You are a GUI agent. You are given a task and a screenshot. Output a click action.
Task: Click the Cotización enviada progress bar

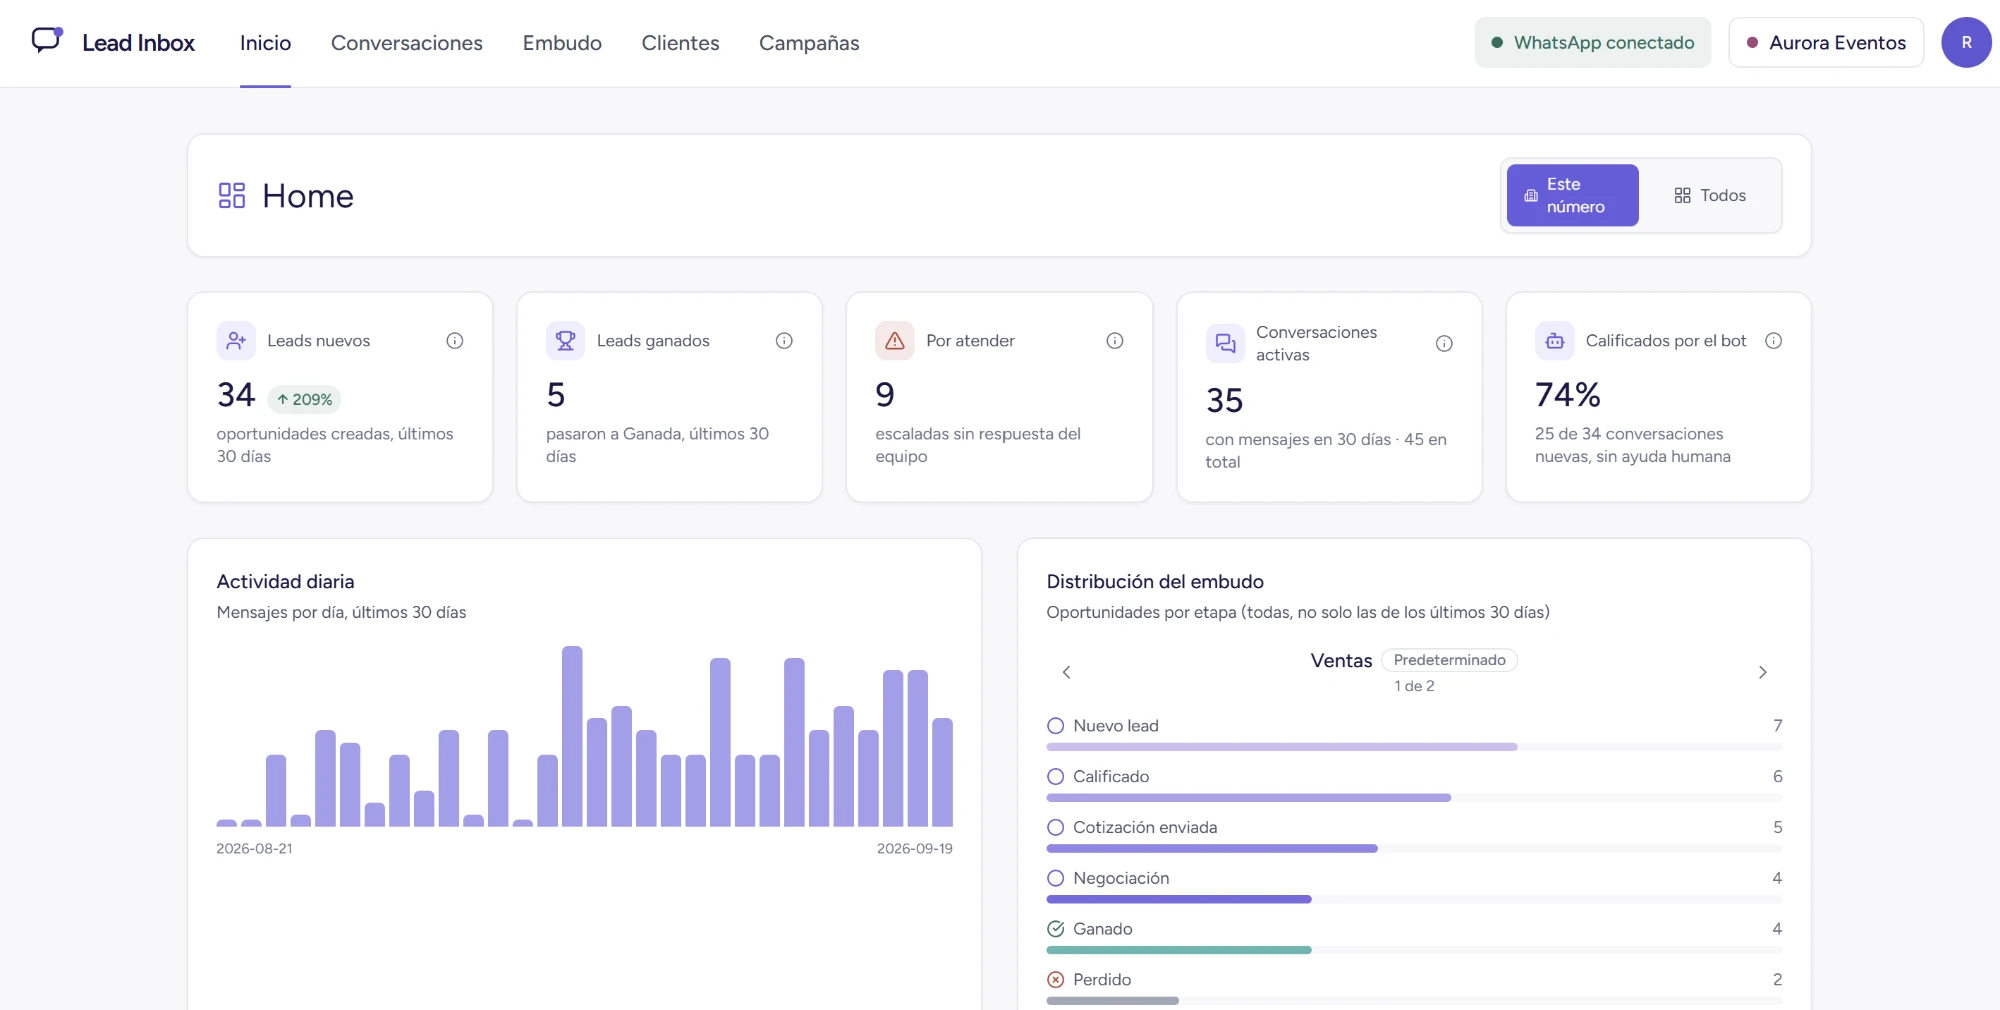coord(1414,849)
